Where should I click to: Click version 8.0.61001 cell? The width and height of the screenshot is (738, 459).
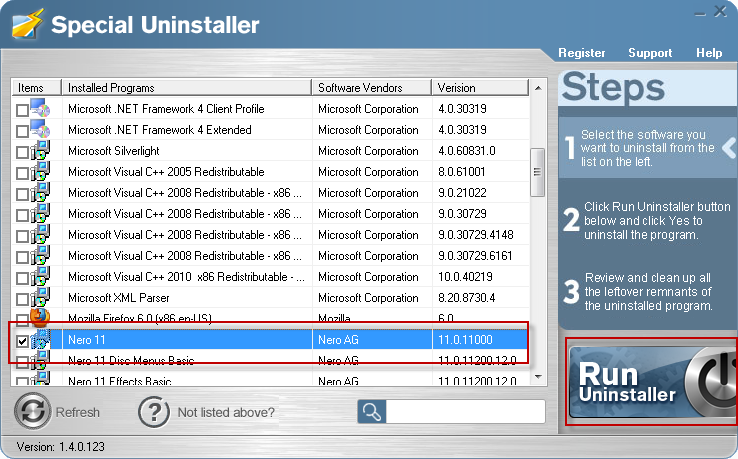click(461, 172)
